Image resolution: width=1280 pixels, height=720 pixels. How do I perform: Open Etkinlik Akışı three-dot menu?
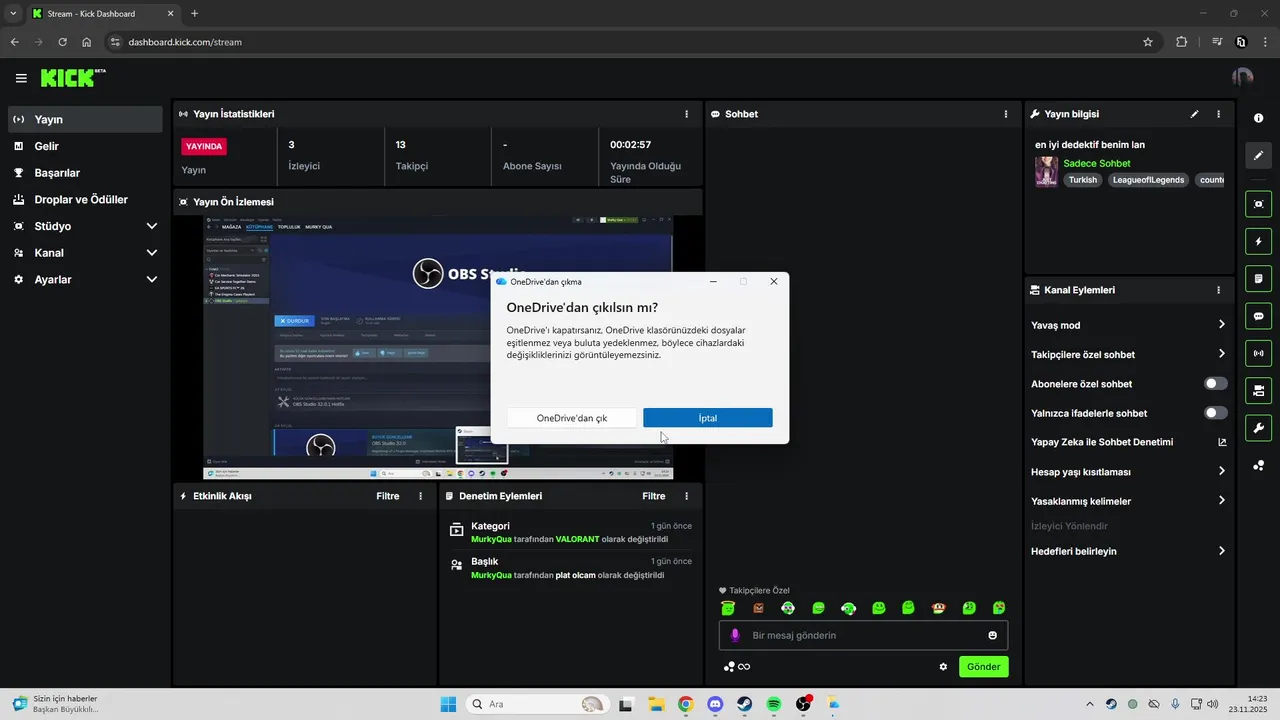pyautogui.click(x=420, y=496)
